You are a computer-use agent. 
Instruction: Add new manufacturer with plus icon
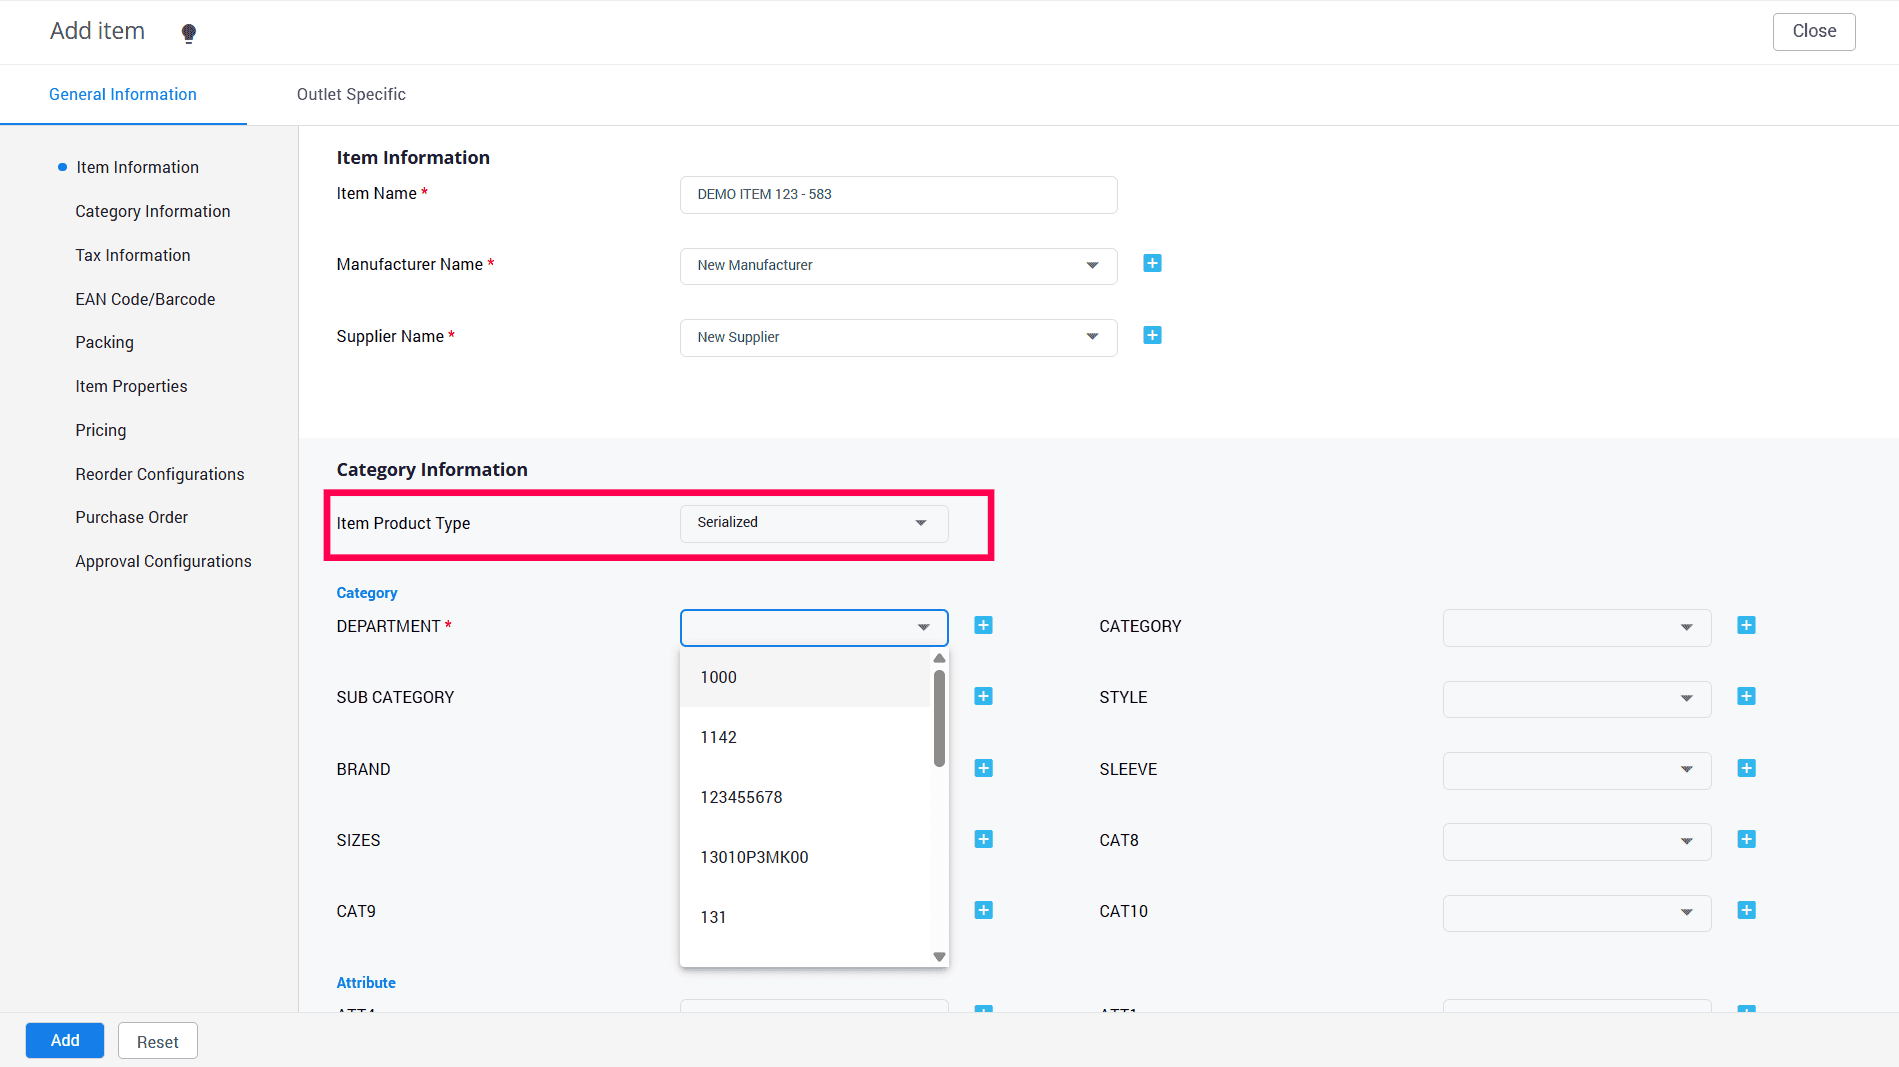click(1152, 264)
